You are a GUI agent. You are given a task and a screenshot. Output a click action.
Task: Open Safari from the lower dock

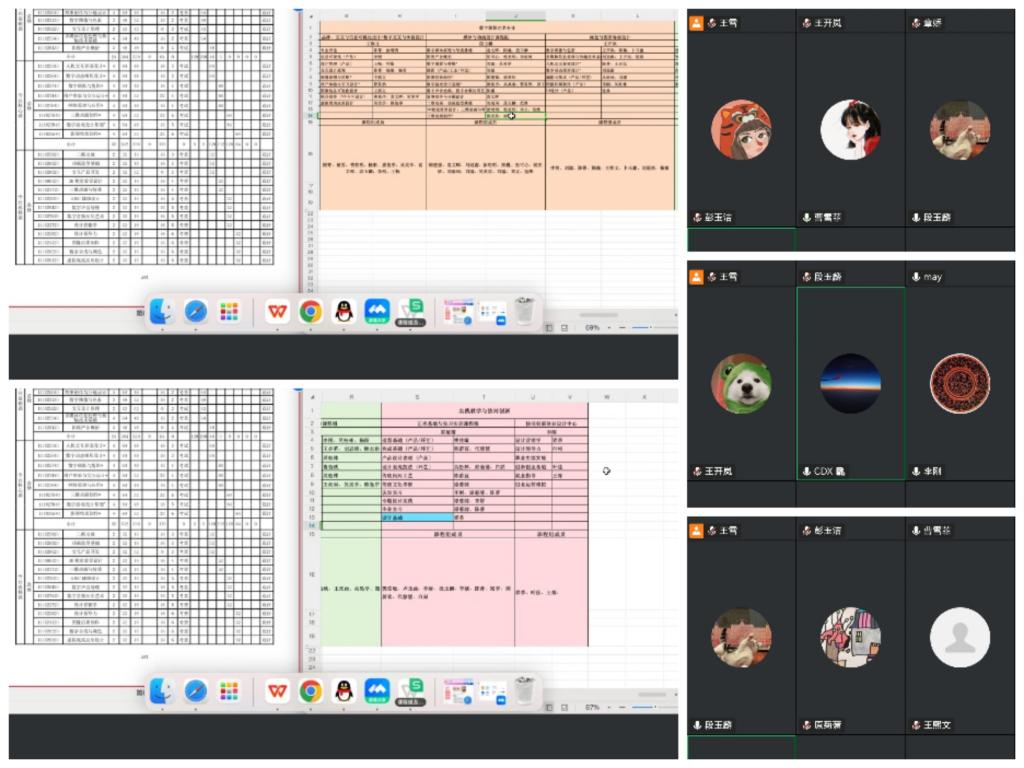[196, 690]
